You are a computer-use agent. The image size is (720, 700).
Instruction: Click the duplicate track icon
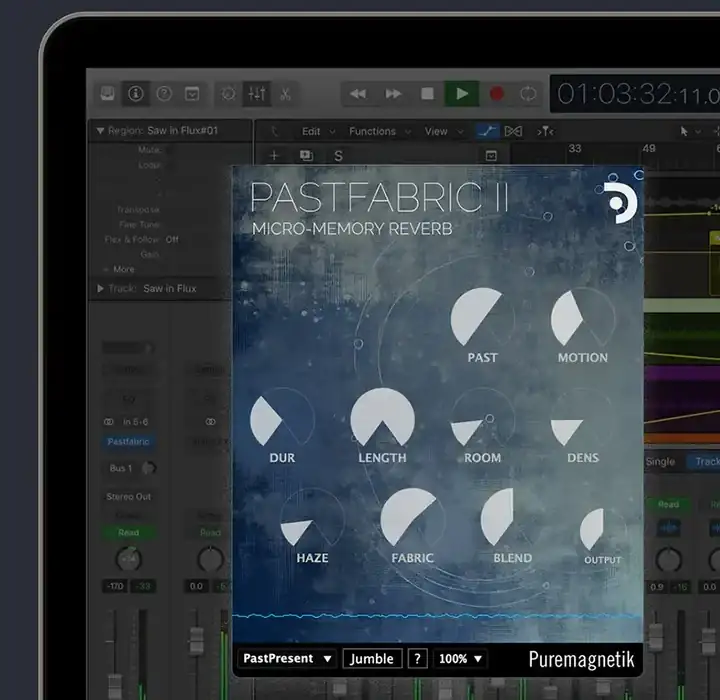coord(306,156)
